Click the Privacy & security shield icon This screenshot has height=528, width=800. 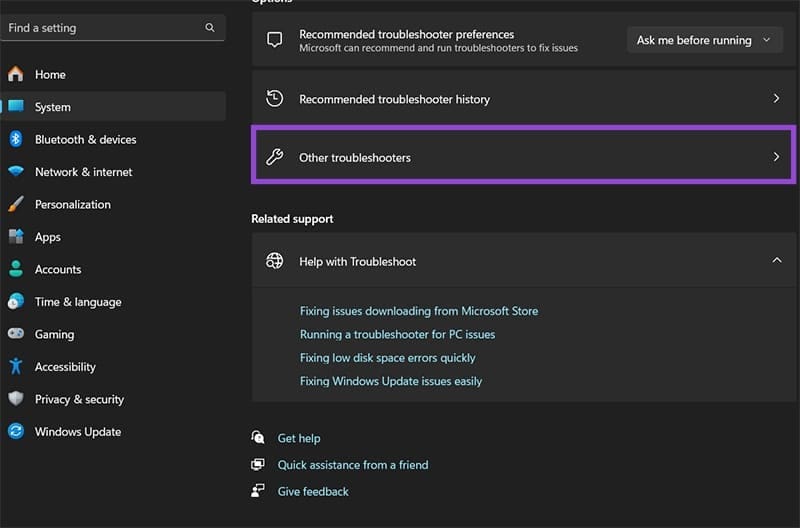point(16,399)
